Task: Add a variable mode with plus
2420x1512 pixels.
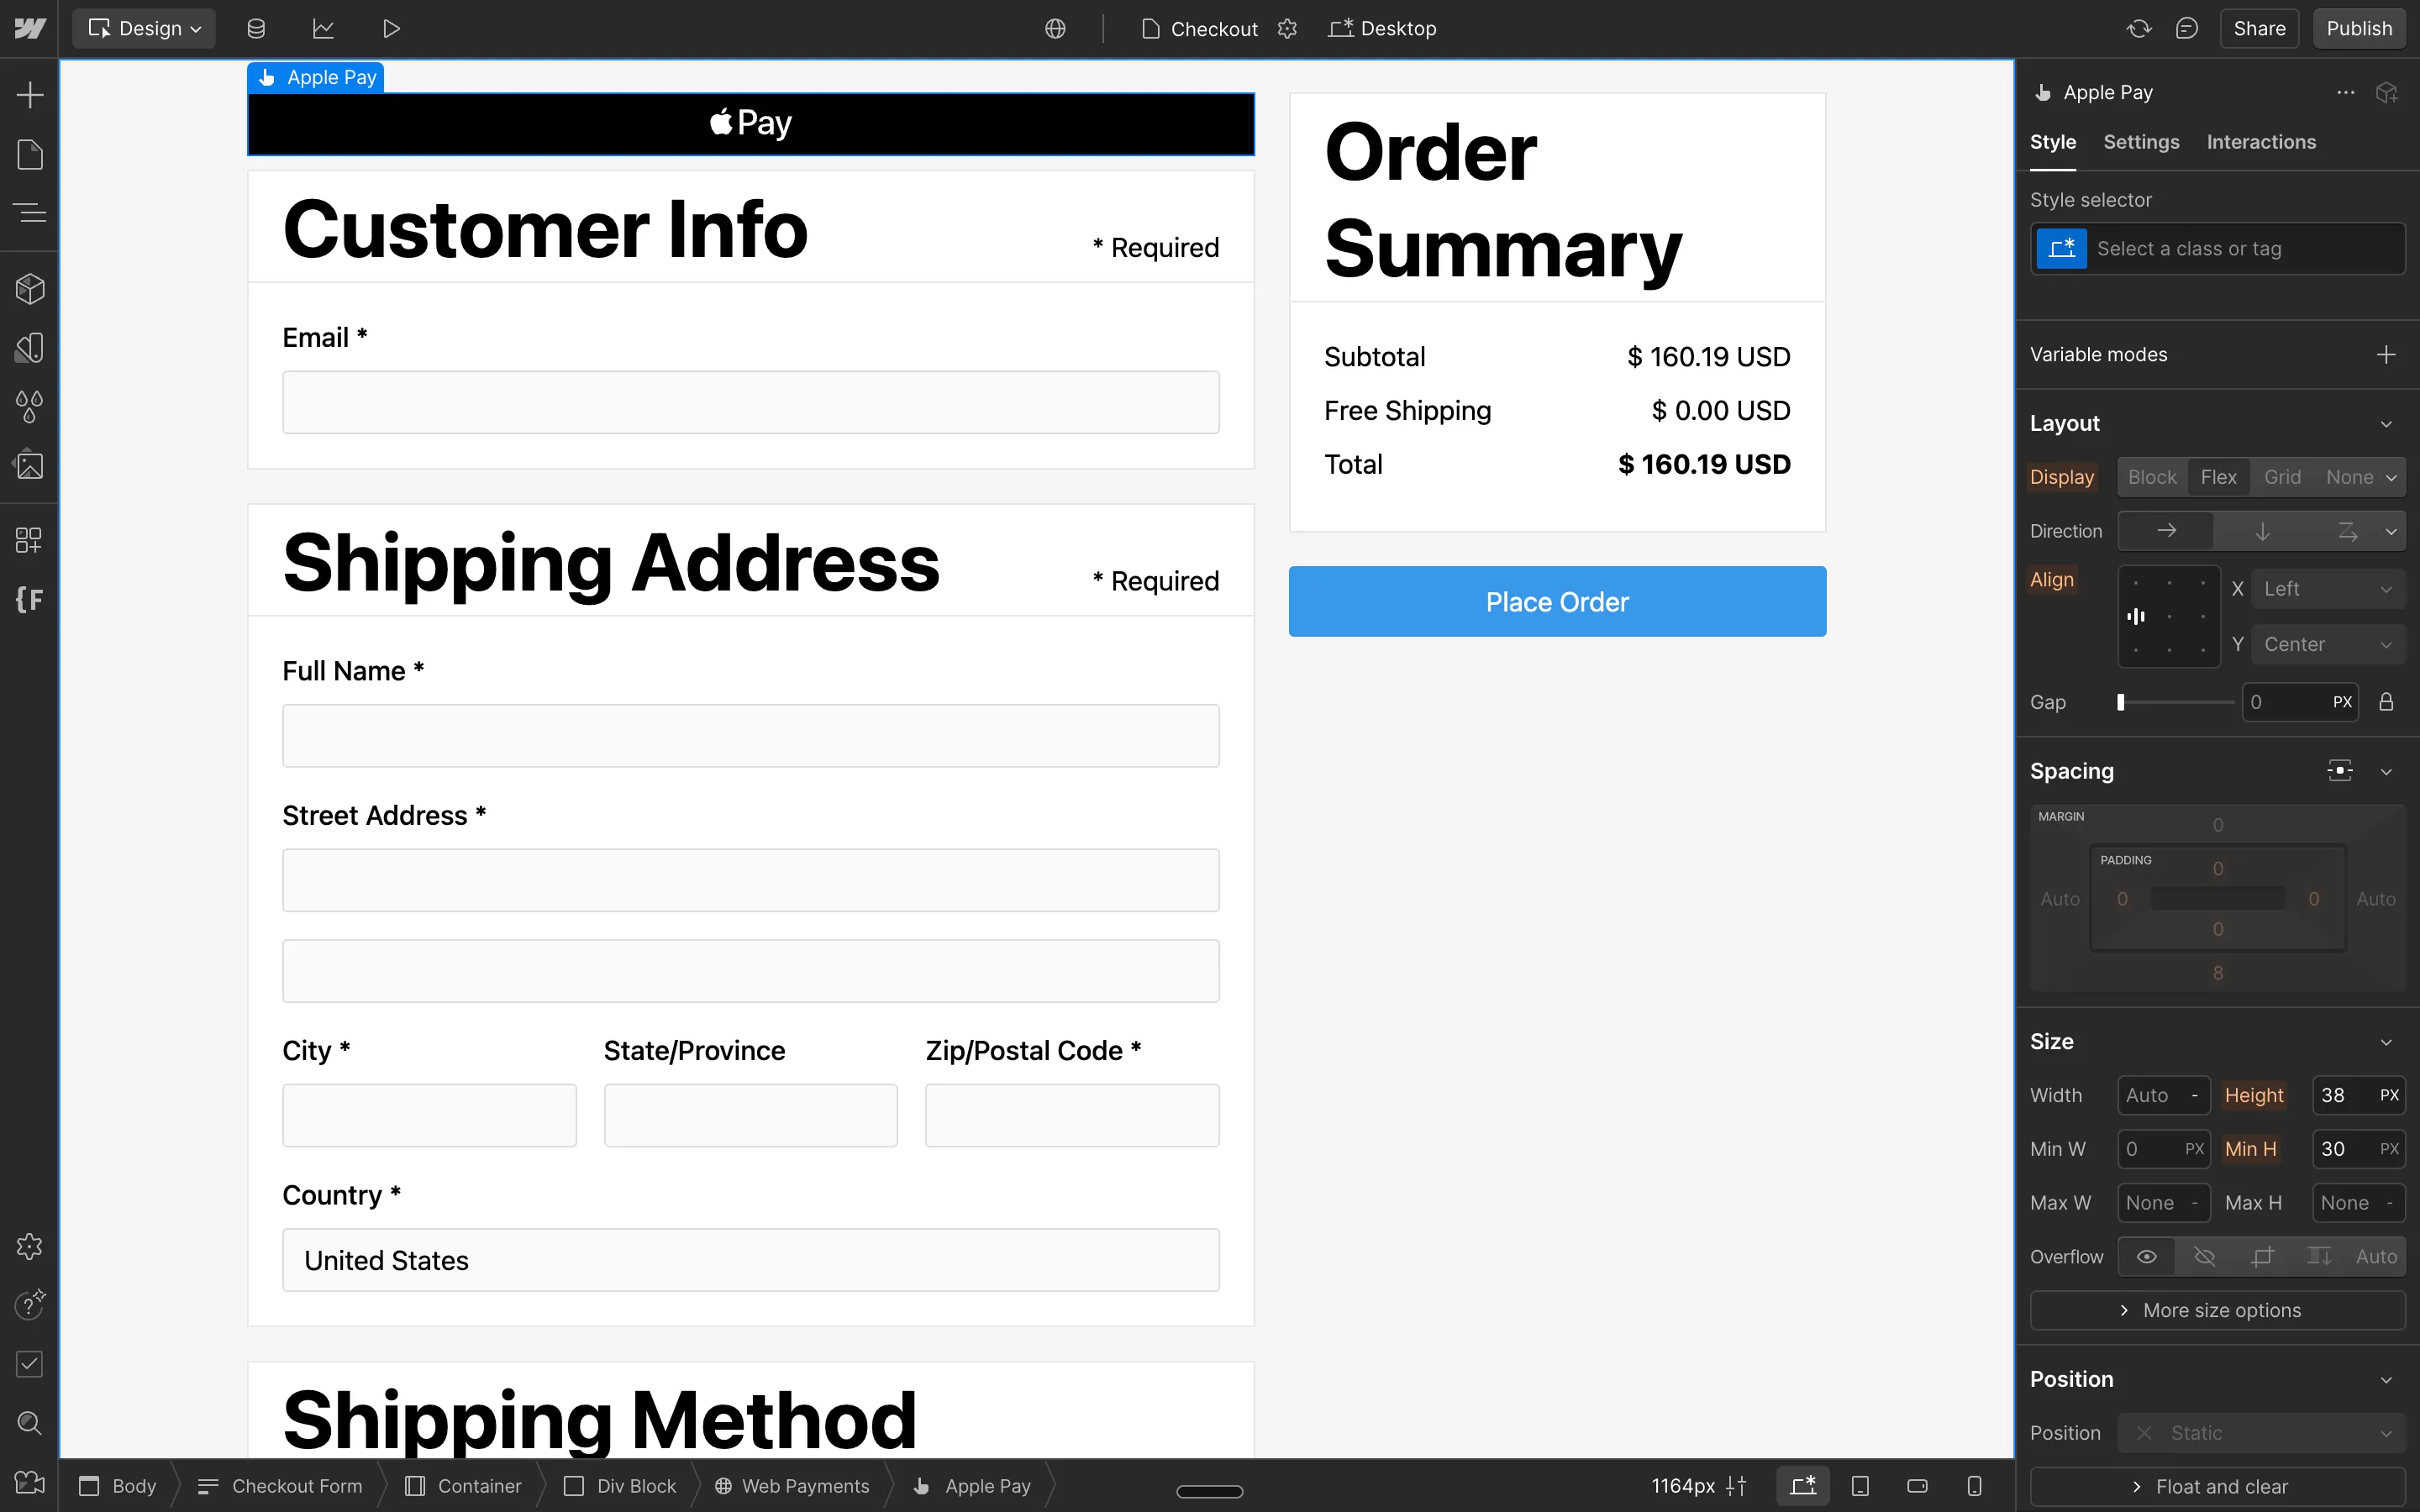Action: pyautogui.click(x=2386, y=354)
